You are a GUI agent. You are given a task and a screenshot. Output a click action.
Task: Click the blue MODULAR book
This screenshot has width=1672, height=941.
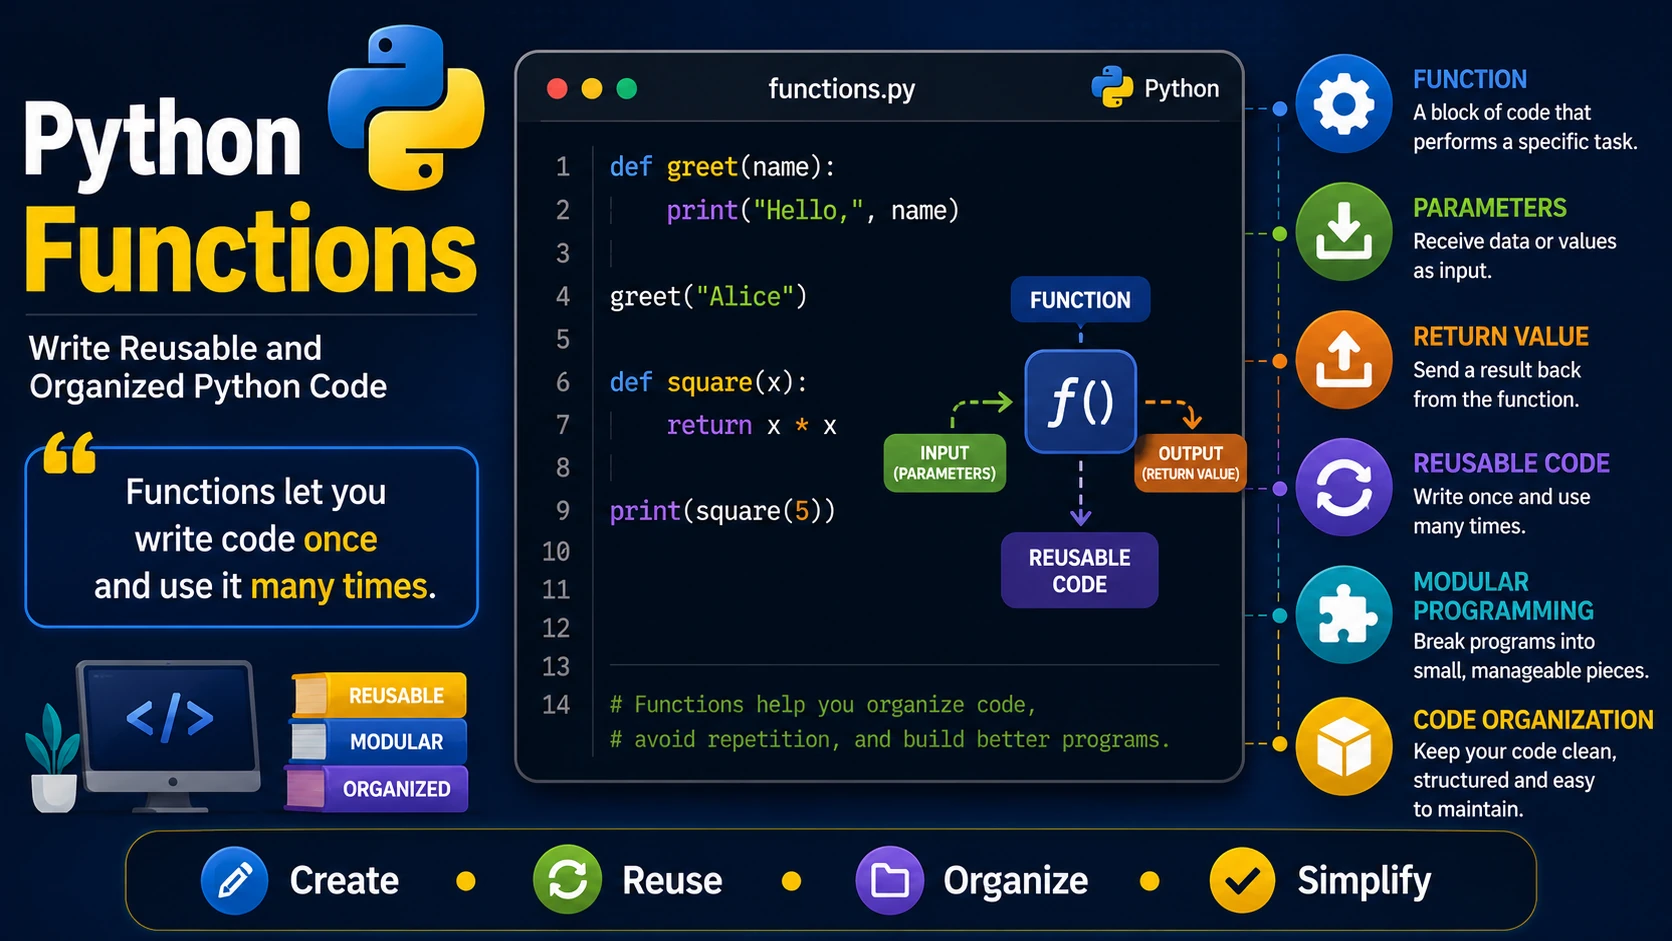coord(378,742)
